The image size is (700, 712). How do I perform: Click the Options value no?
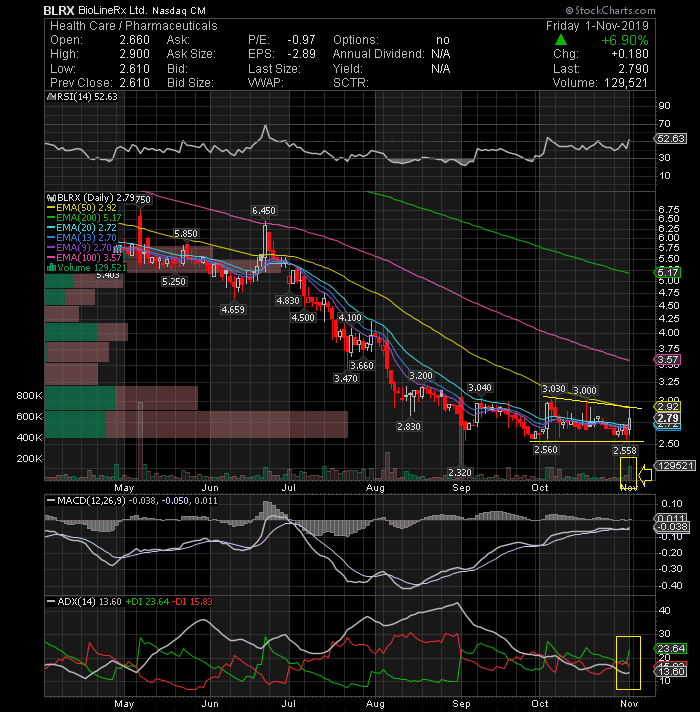443,40
